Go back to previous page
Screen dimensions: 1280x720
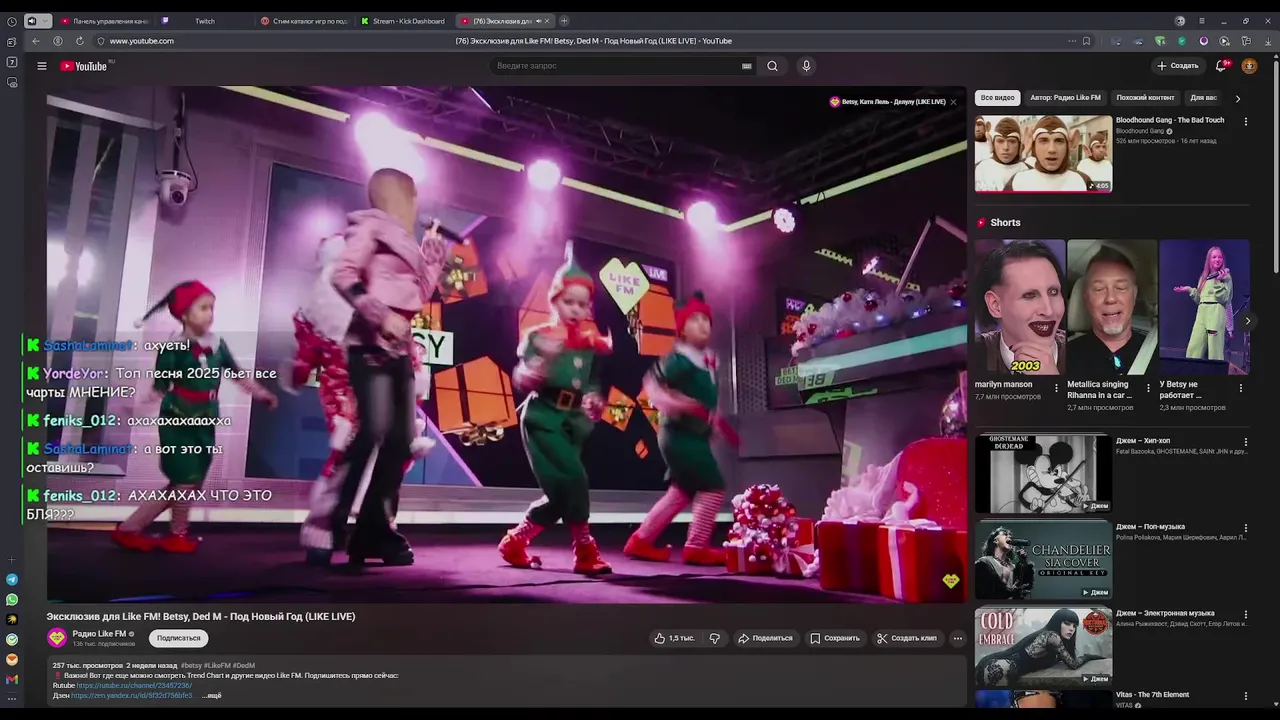coord(36,41)
